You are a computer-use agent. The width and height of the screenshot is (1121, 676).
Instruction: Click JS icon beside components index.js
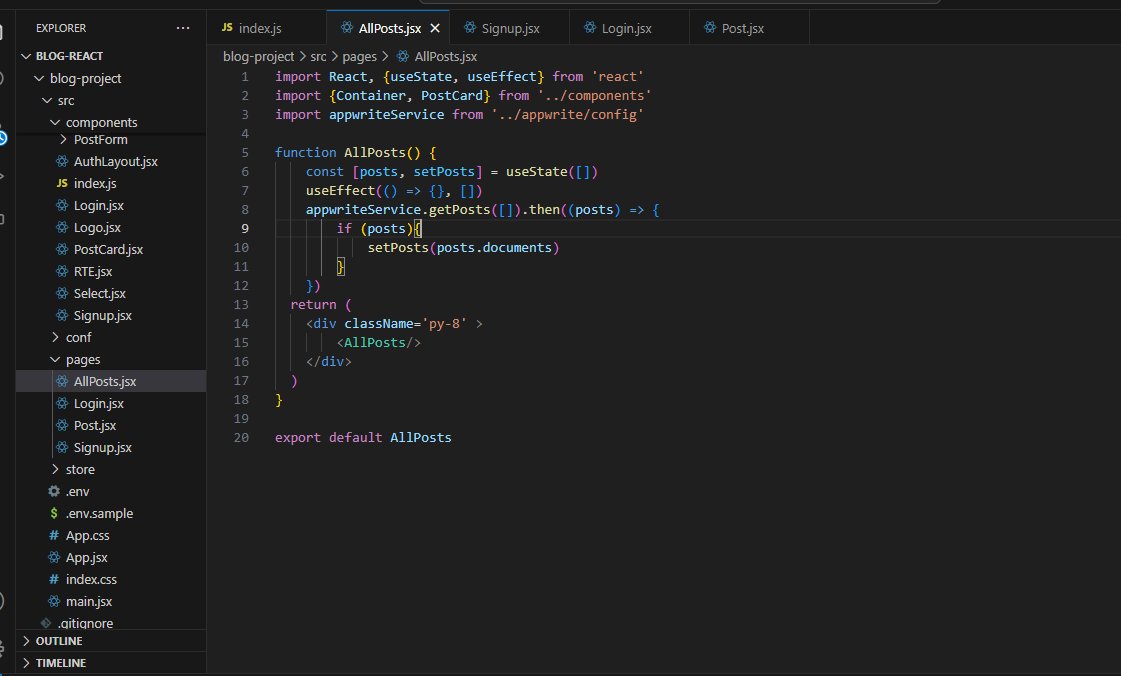[61, 184]
